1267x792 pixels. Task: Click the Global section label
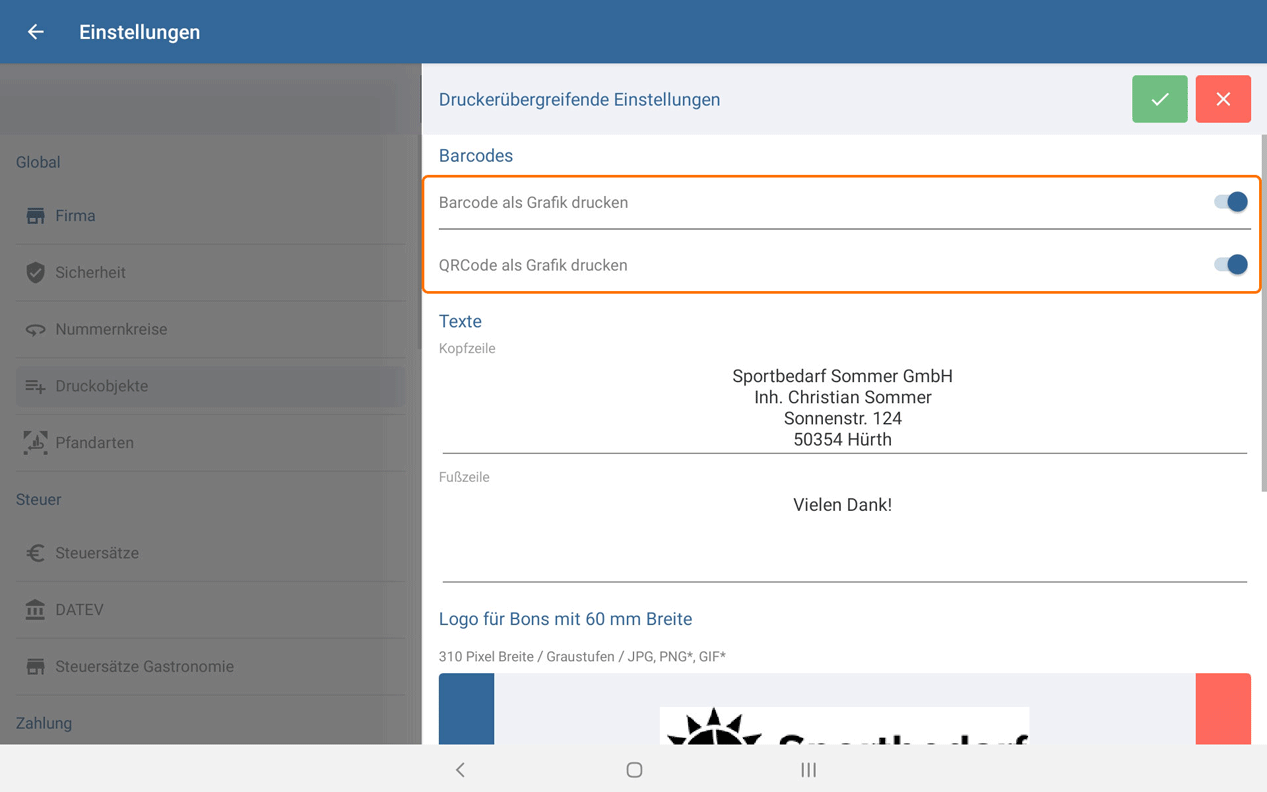(38, 162)
